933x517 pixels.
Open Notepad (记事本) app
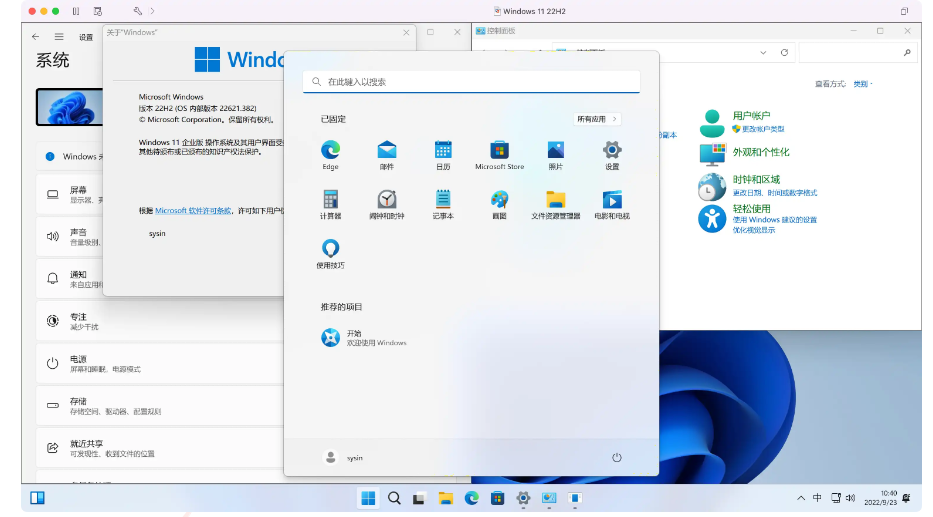click(x=443, y=204)
